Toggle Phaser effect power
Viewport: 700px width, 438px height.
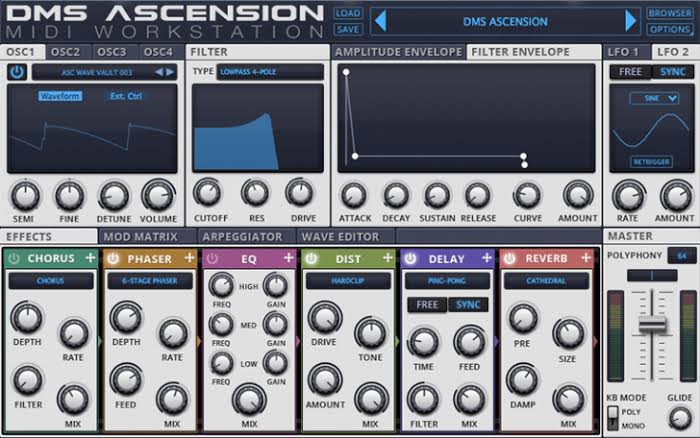point(113,259)
